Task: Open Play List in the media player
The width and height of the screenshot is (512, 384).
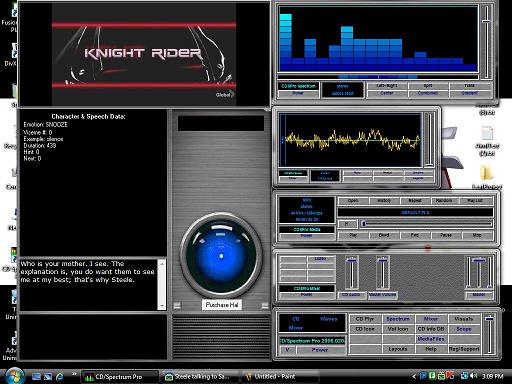Action: (x=475, y=200)
